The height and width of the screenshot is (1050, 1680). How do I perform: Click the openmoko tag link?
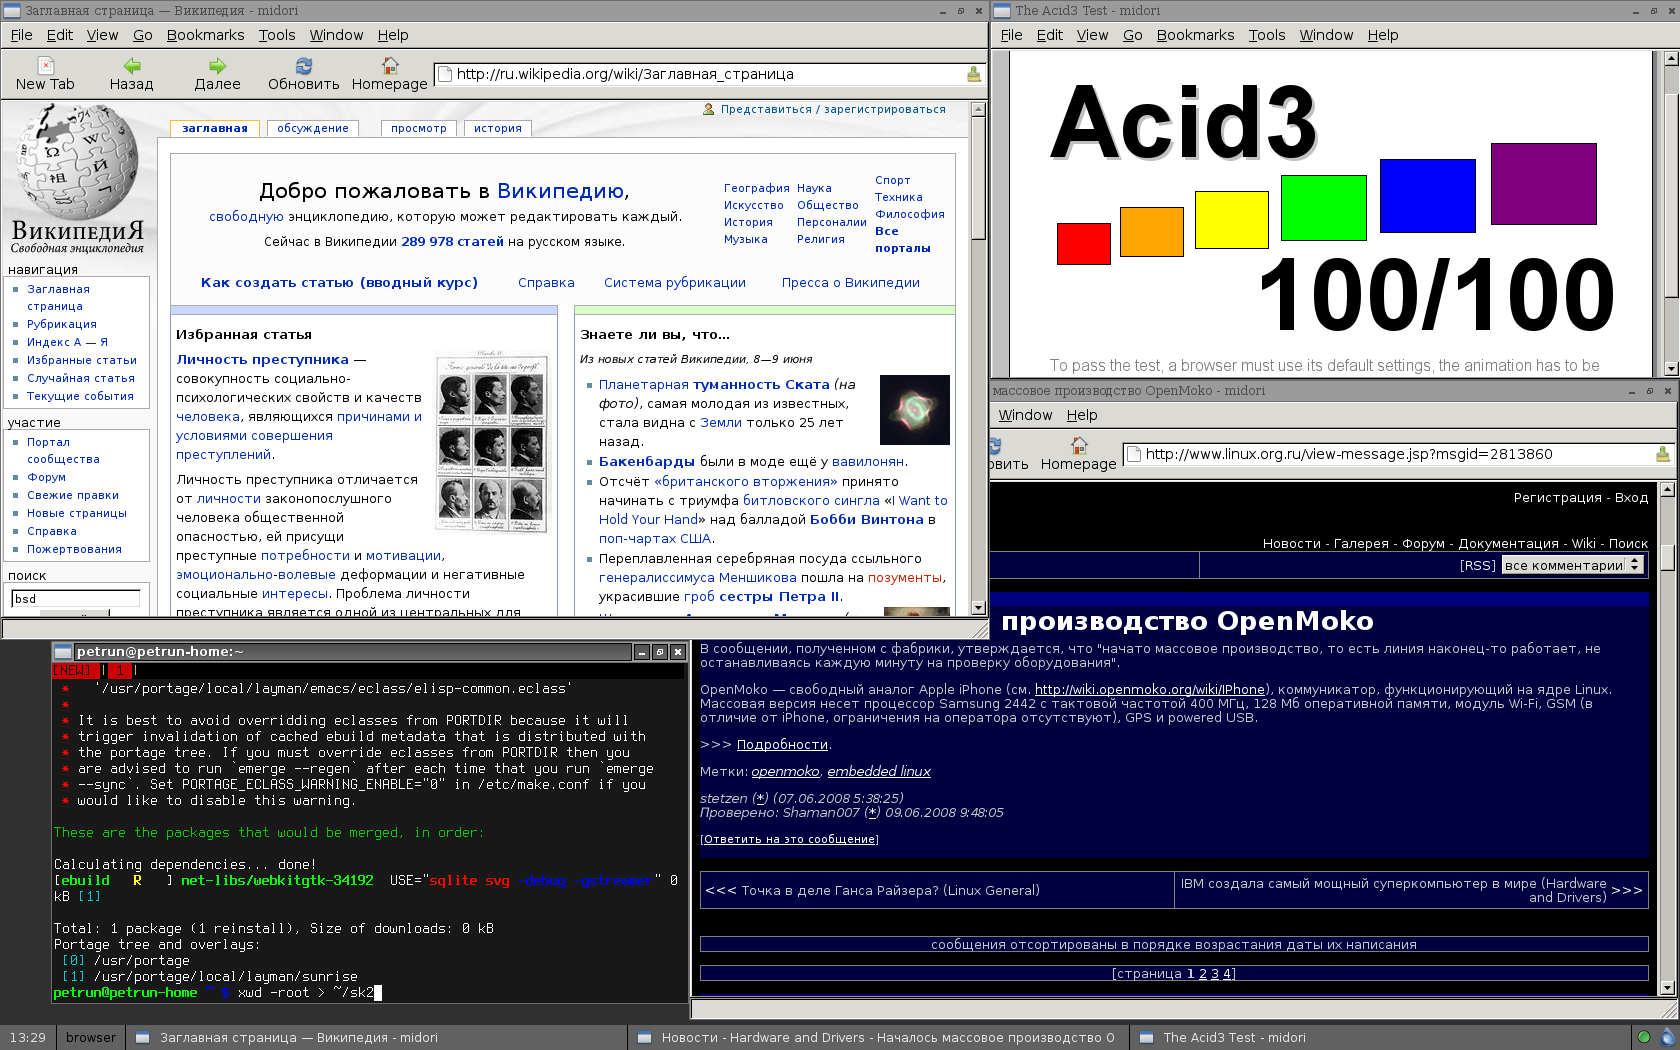[785, 772]
